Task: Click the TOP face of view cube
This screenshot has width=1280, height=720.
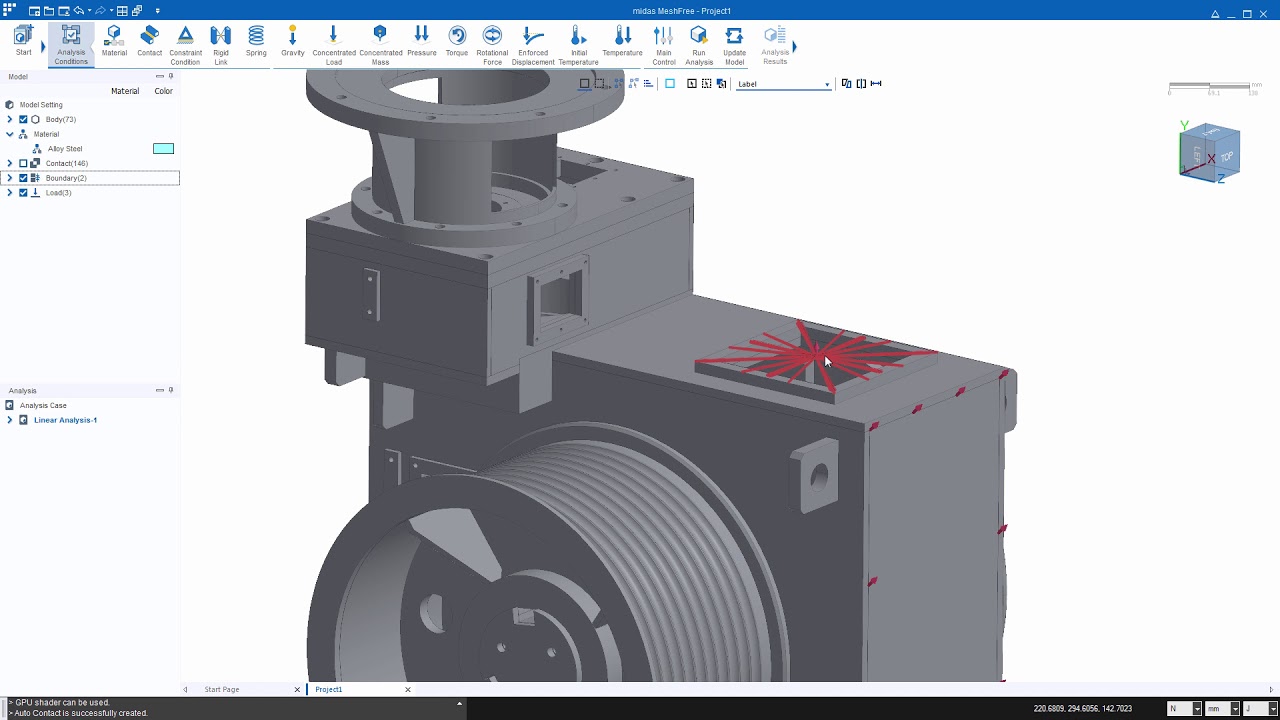Action: (1226, 157)
